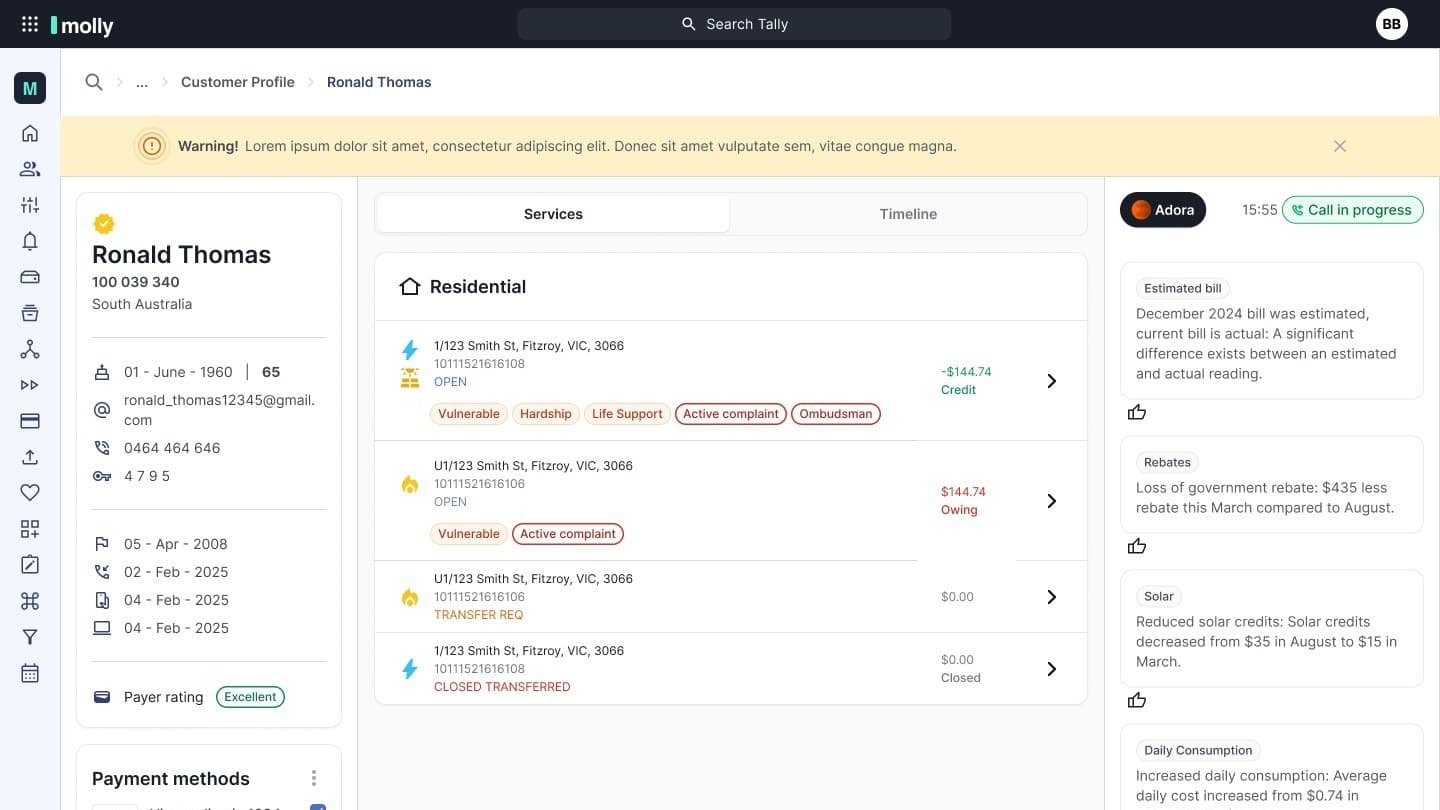The image size is (1440, 810).
Task: Click the Ronald Thomas breadcrumb
Action: 379,82
